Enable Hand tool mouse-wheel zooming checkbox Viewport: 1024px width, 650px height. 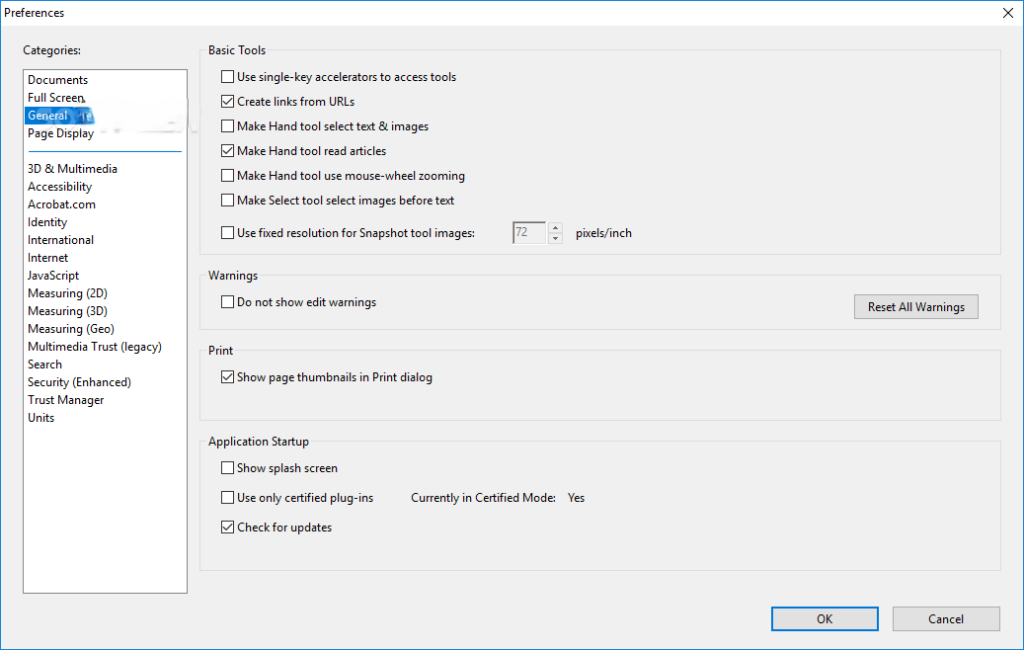[227, 176]
